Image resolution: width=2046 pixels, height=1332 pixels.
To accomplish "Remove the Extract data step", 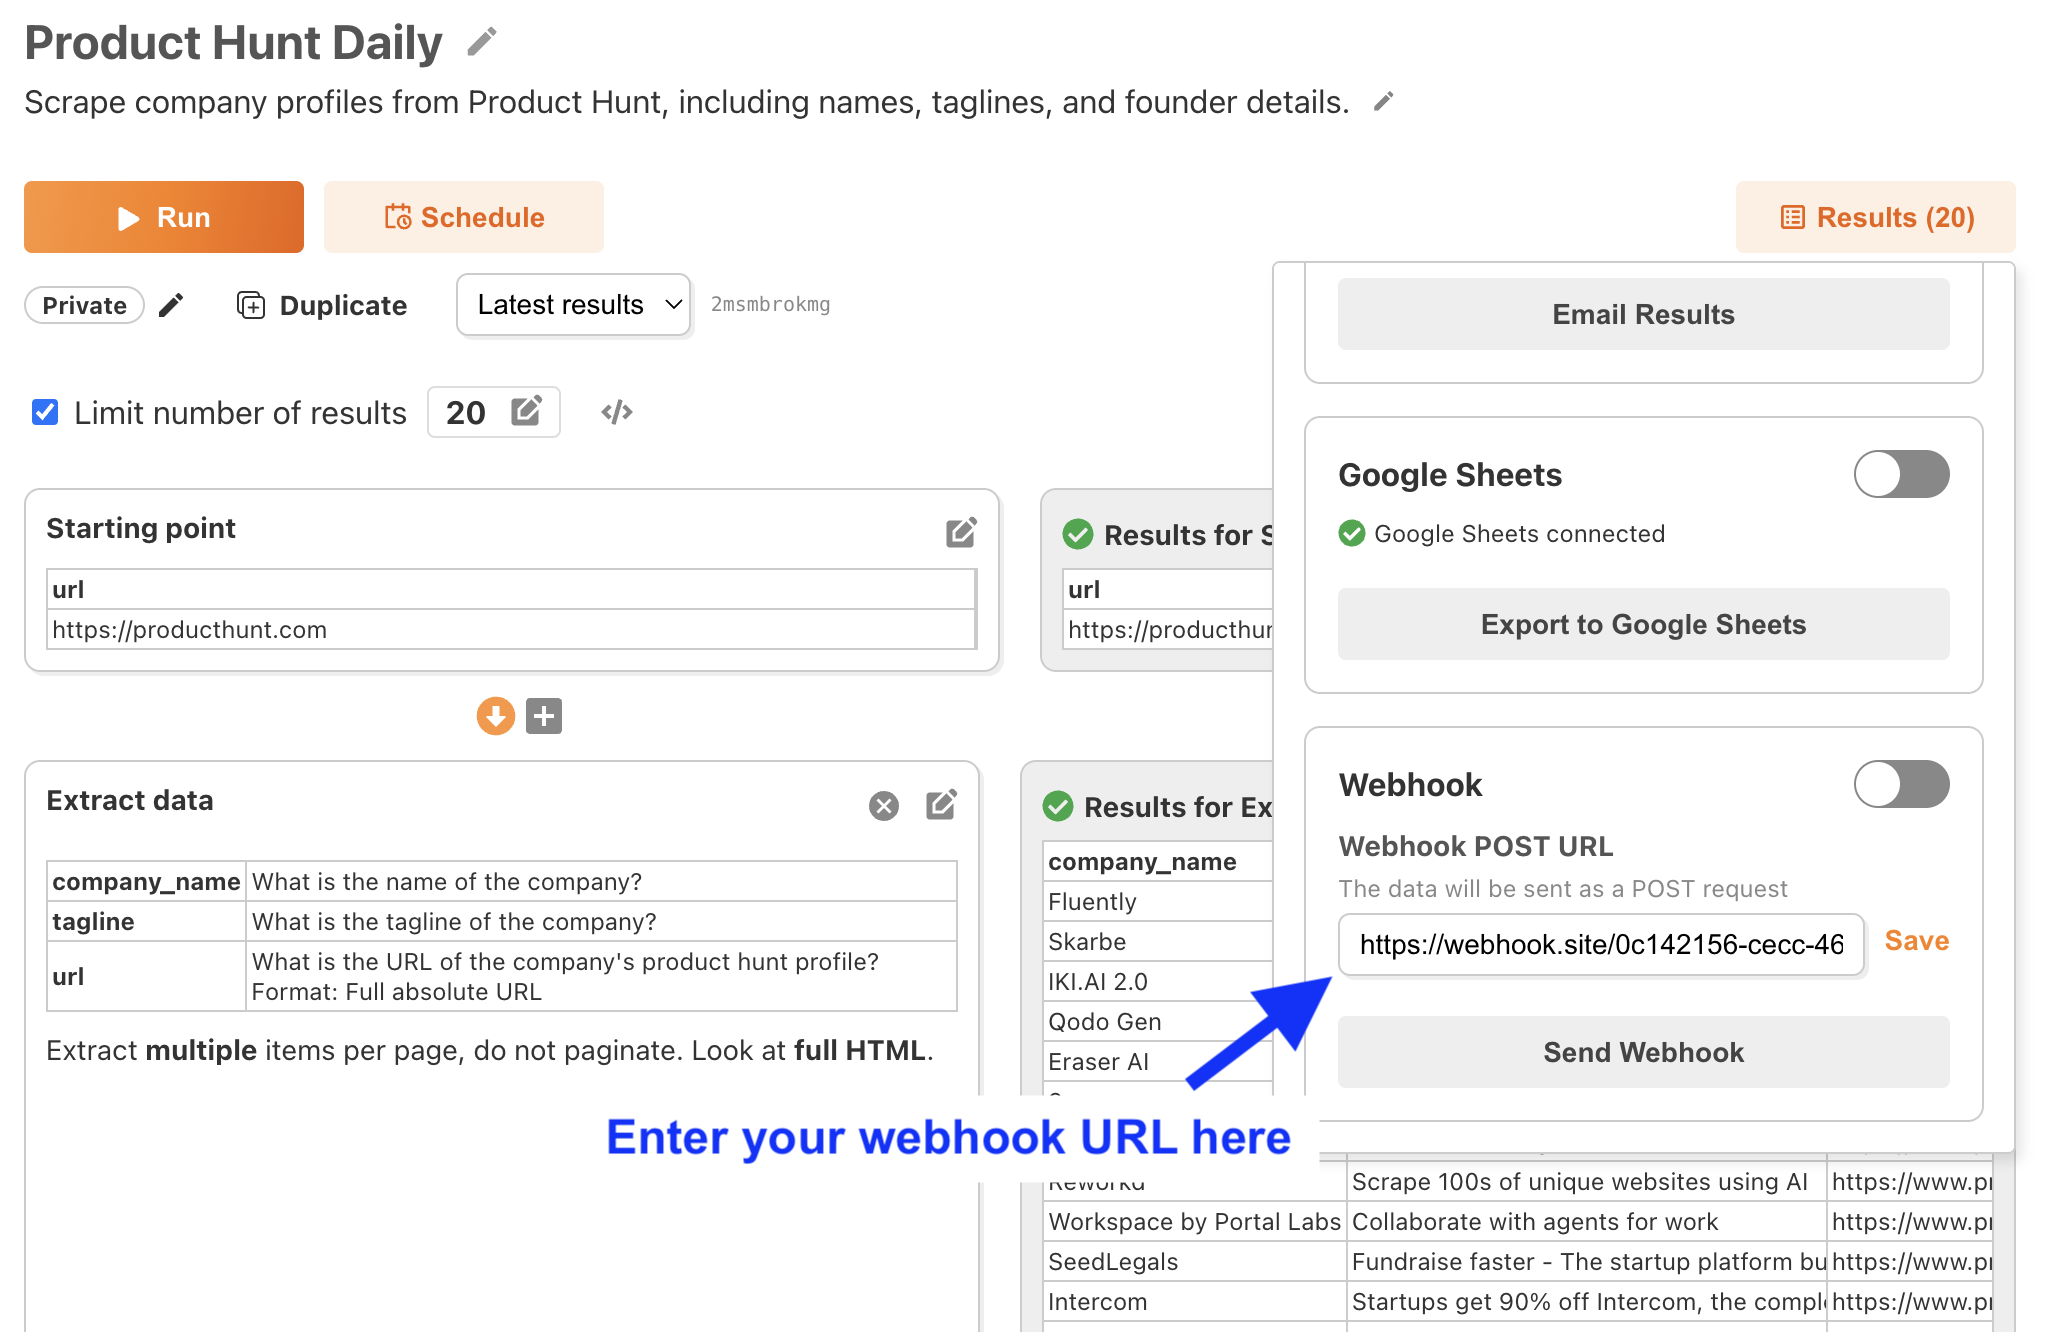I will [884, 806].
